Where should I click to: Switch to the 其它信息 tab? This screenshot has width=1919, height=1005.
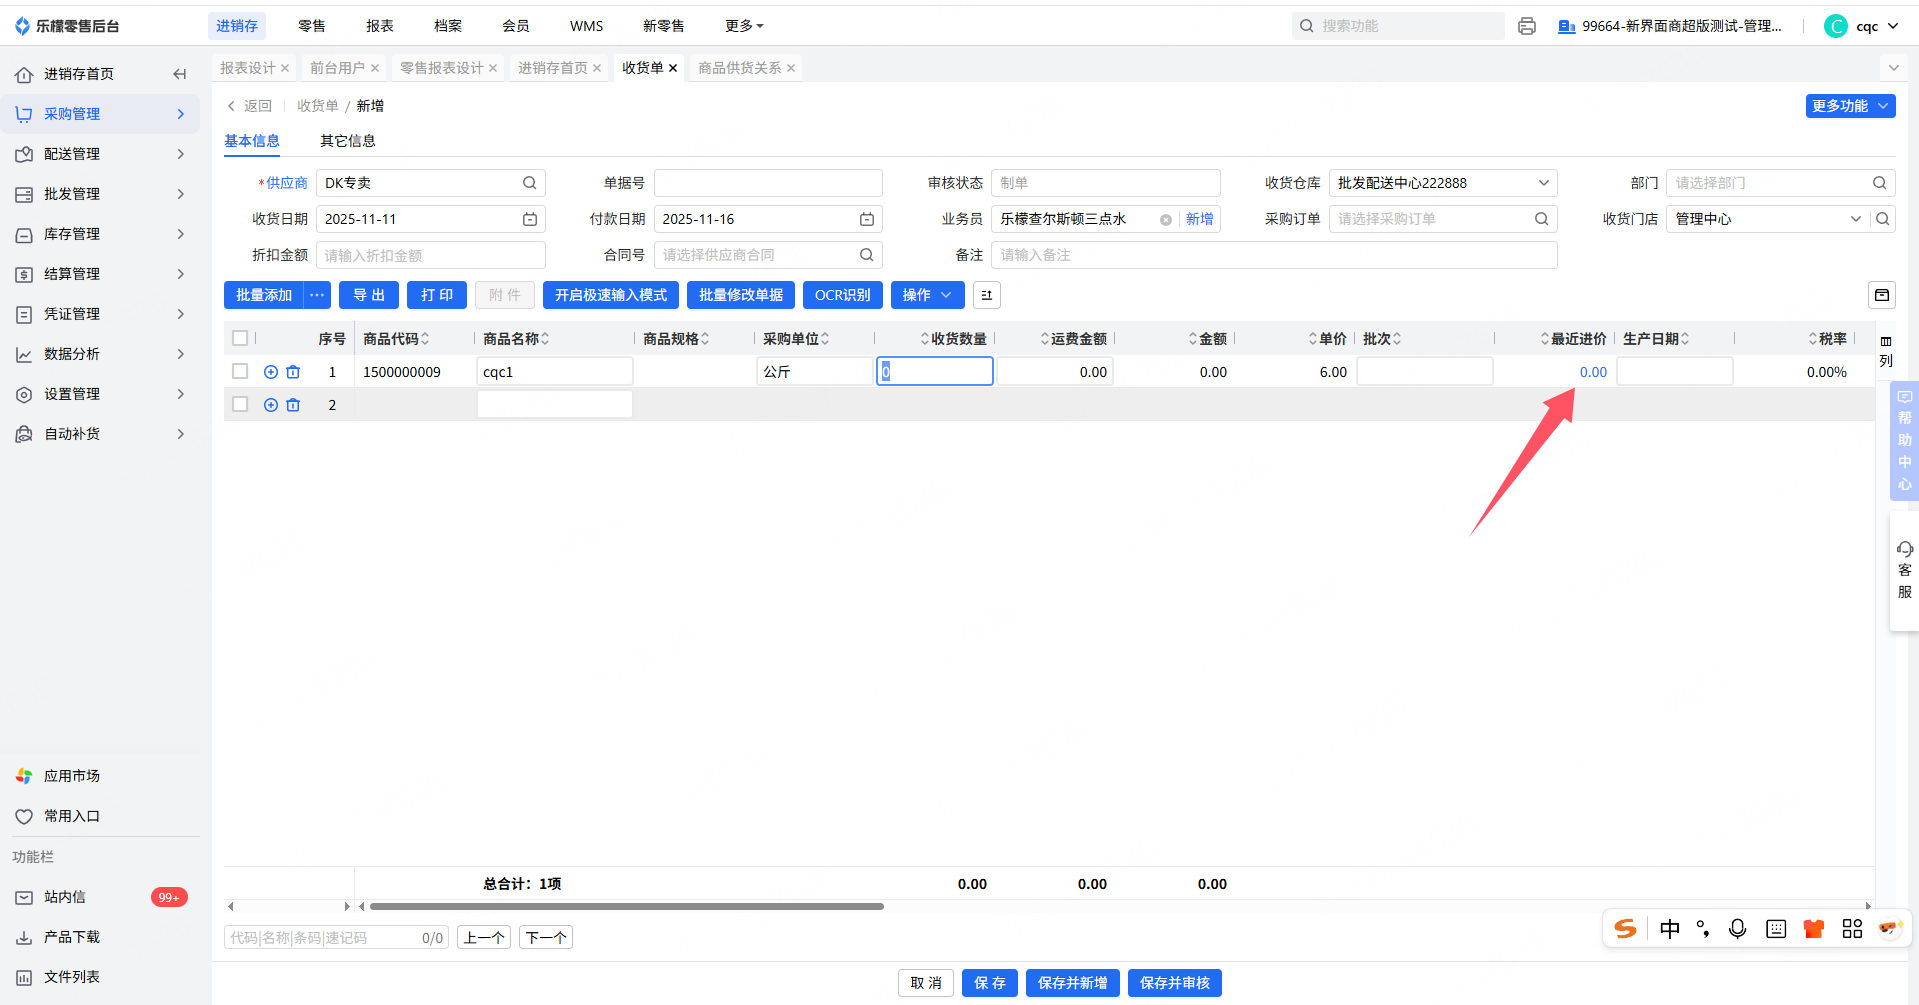347,141
